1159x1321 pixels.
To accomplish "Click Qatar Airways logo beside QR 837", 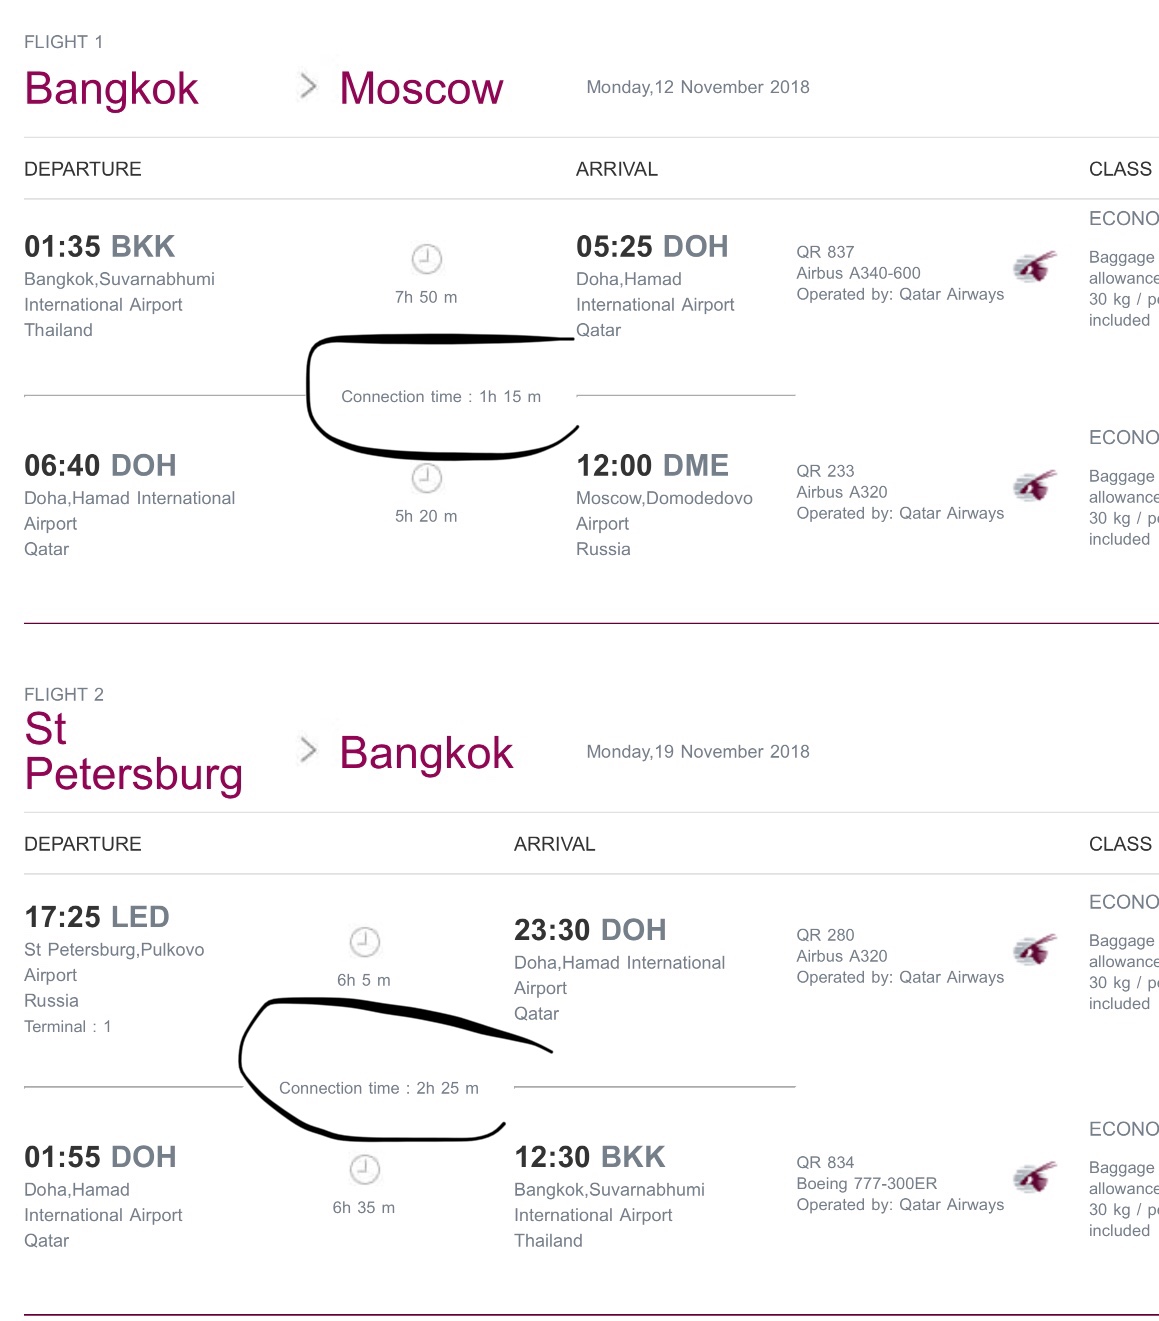I will coord(1034,266).
